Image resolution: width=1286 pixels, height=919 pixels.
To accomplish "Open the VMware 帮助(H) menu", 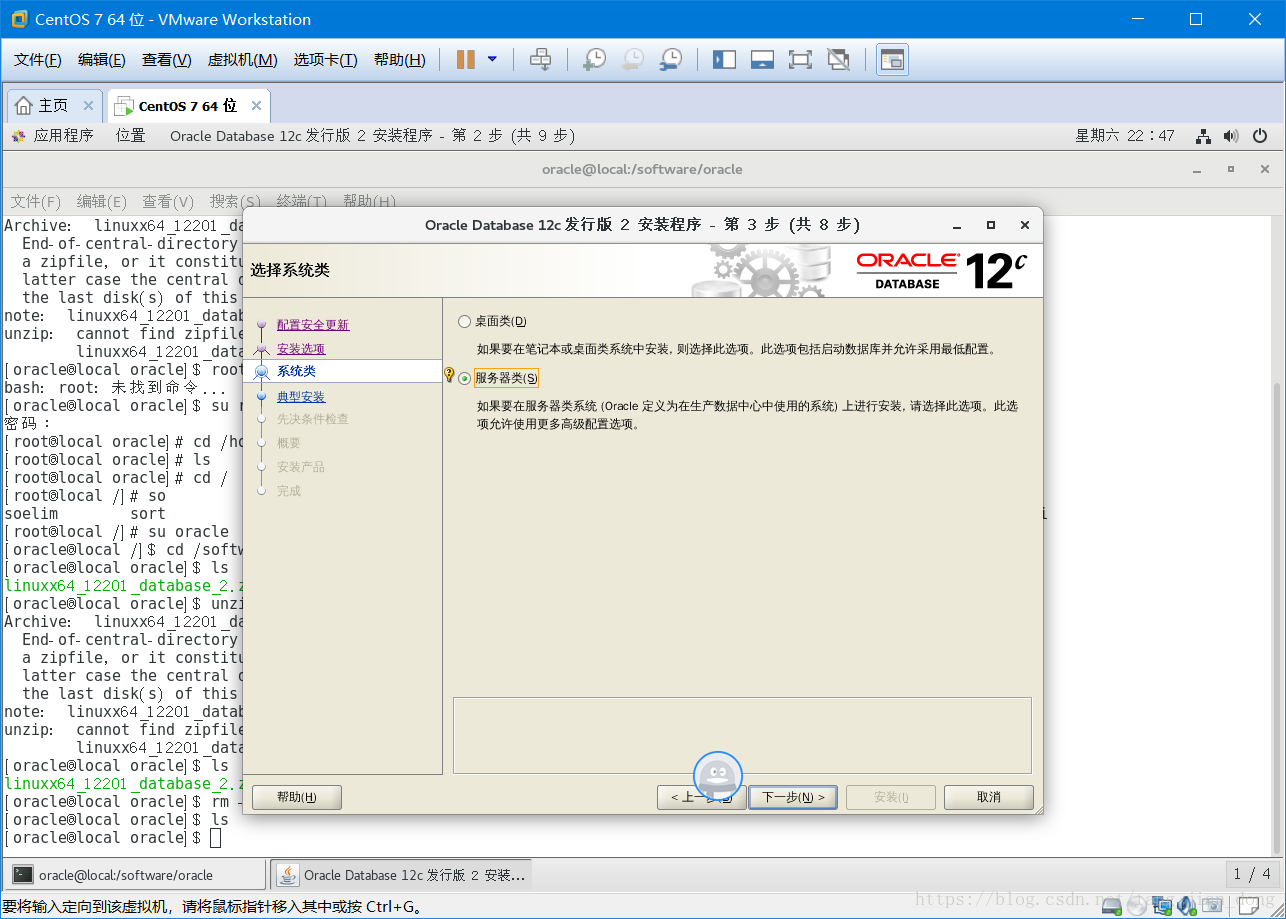I will (x=399, y=60).
